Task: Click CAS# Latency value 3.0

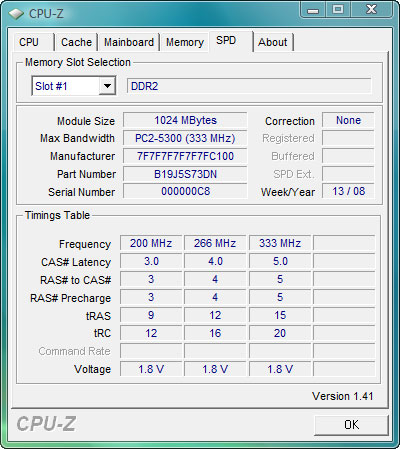Action: [x=151, y=261]
